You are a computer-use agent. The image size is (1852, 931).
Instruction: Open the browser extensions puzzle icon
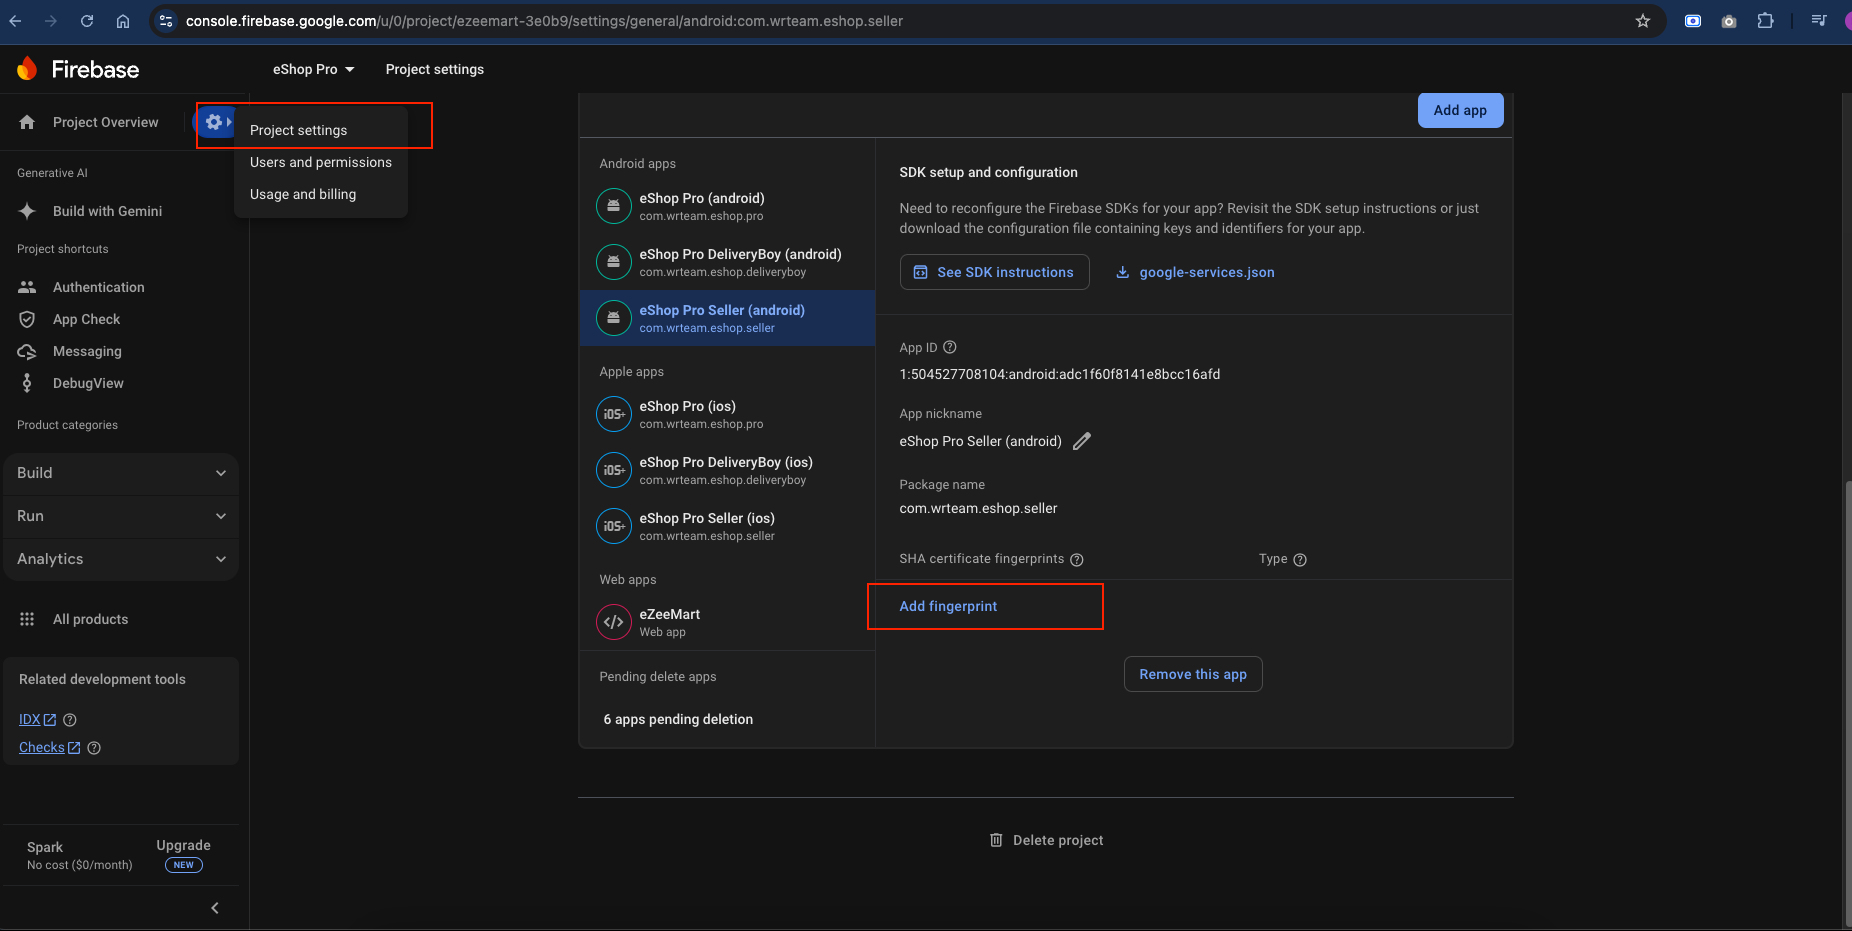click(x=1766, y=21)
